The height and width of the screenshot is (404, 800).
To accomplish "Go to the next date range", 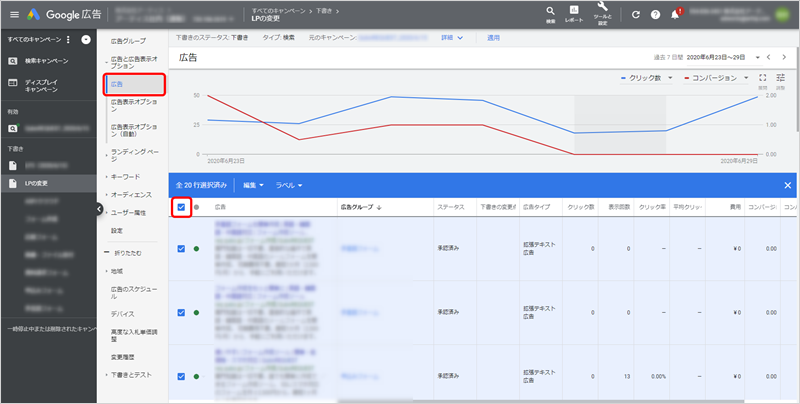I will point(784,57).
